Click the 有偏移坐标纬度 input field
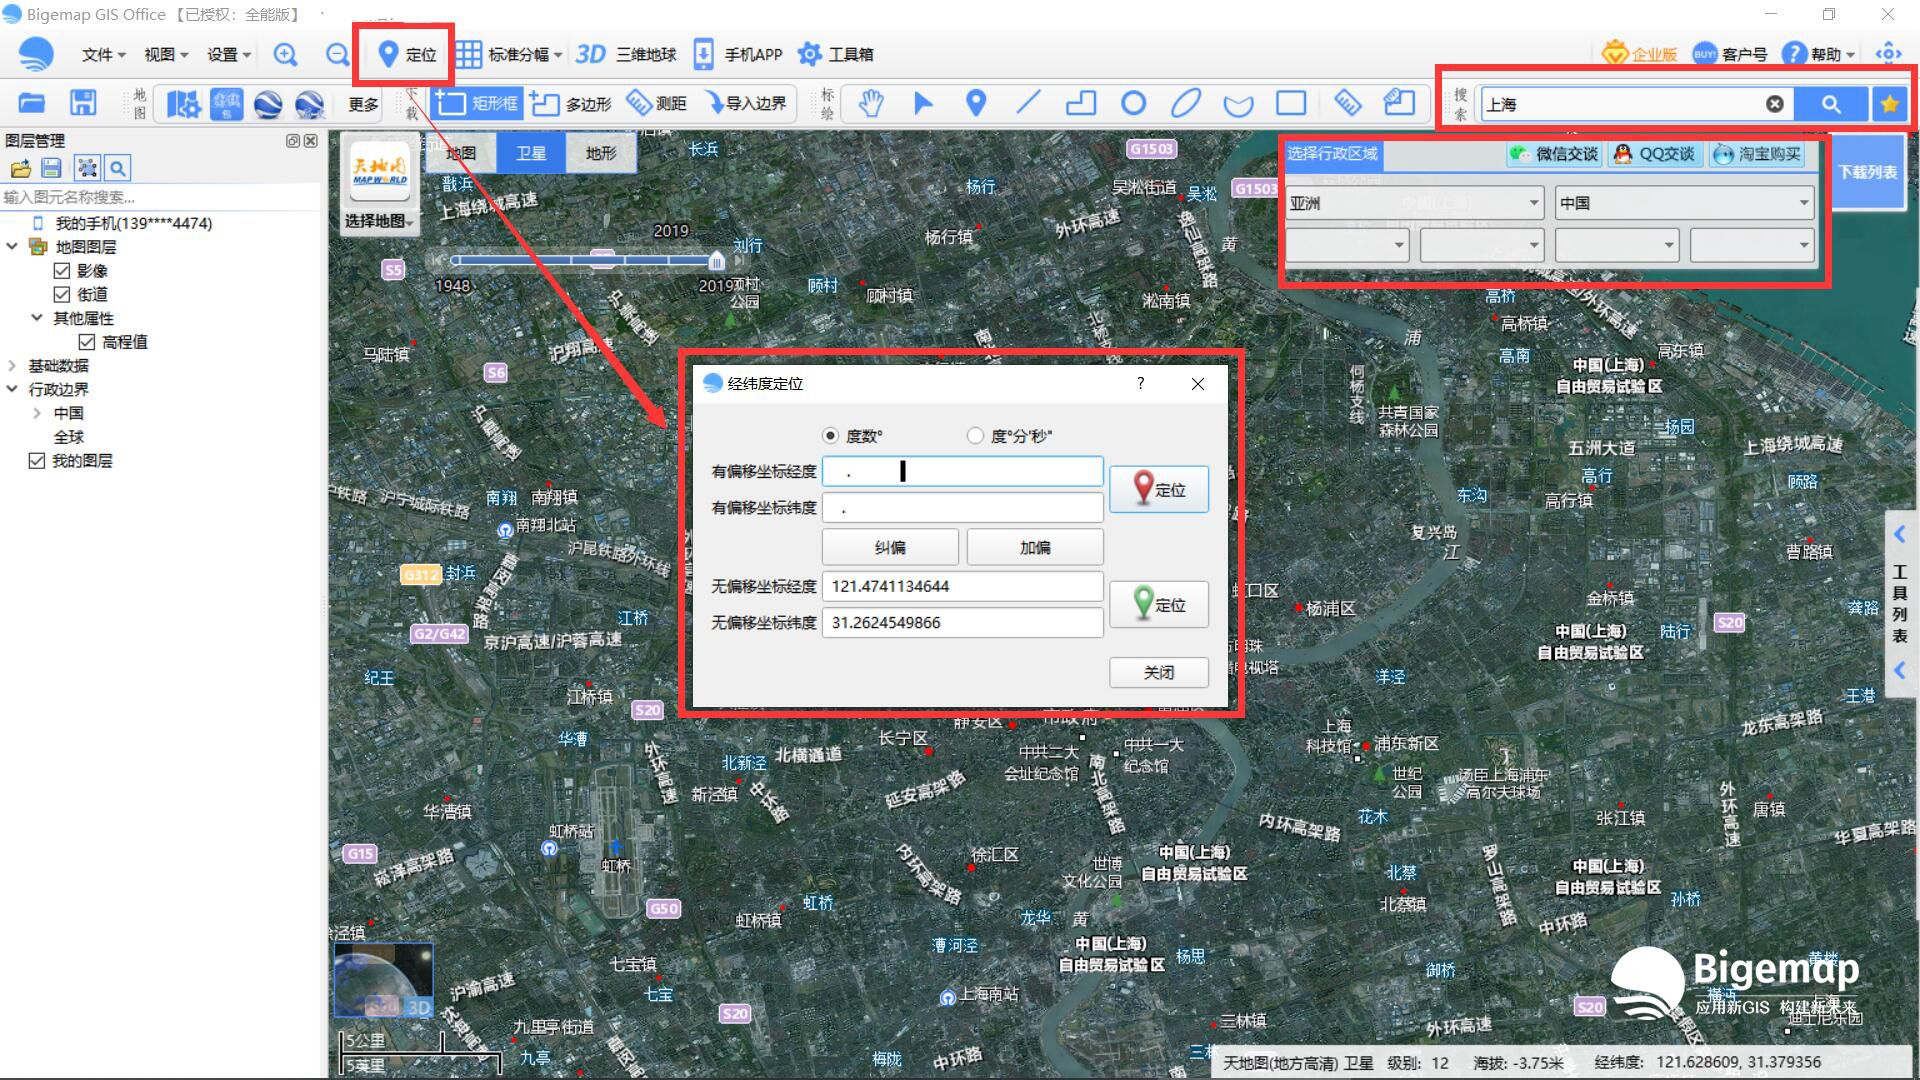This screenshot has width=1920, height=1080. tap(963, 508)
